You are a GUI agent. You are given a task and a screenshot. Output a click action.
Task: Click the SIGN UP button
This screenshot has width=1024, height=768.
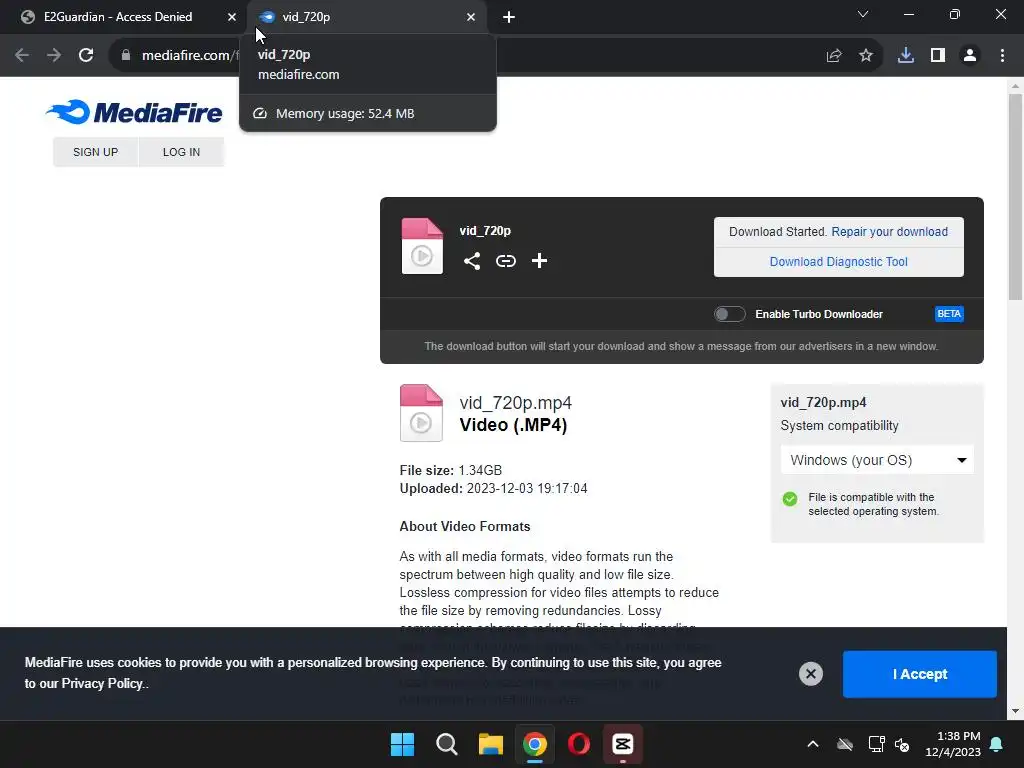point(95,152)
